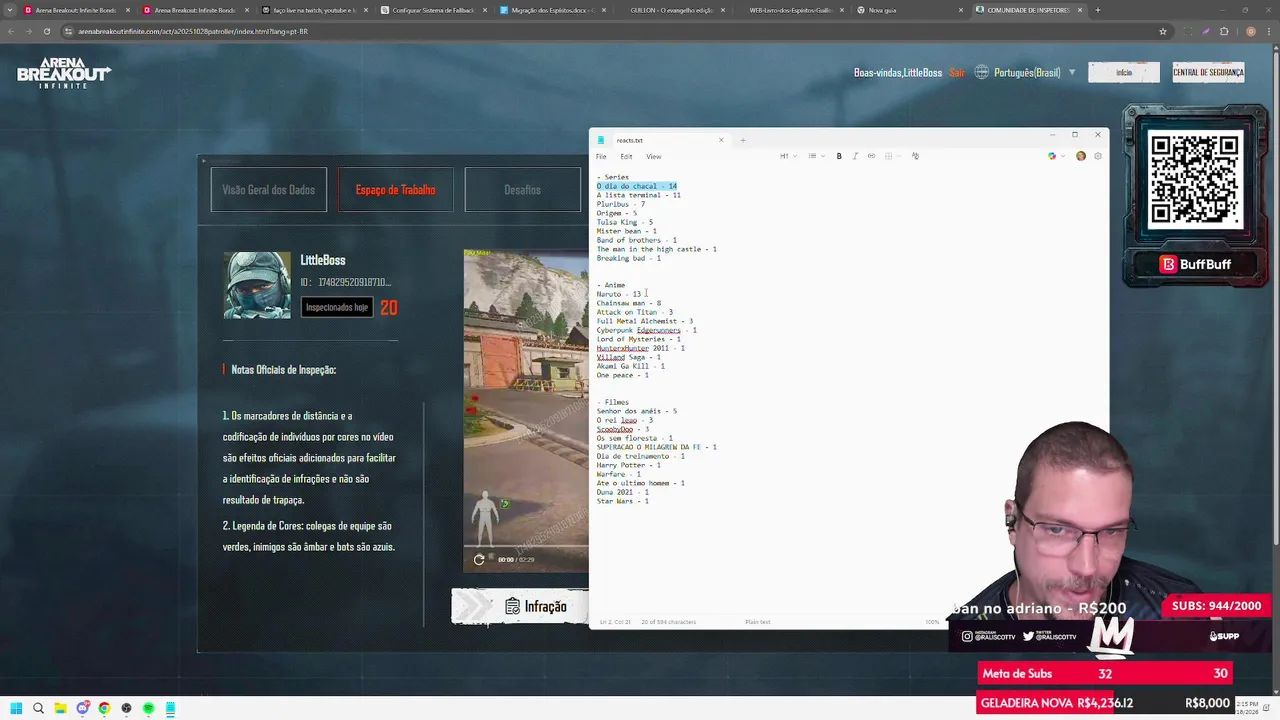Open Central de Segurança
Screen dimensions: 1280x720
click(1208, 72)
